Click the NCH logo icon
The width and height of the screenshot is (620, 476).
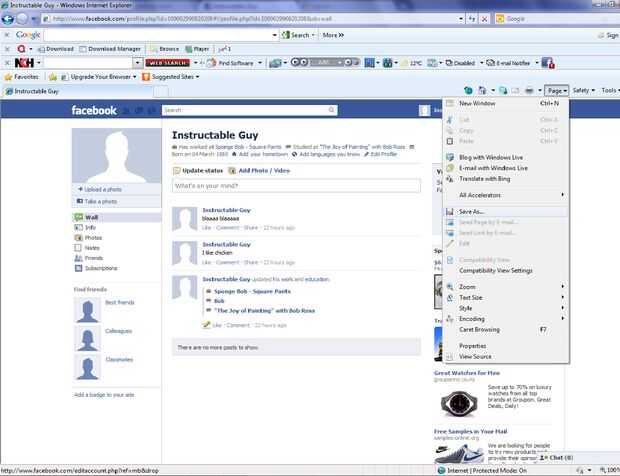tap(24, 63)
